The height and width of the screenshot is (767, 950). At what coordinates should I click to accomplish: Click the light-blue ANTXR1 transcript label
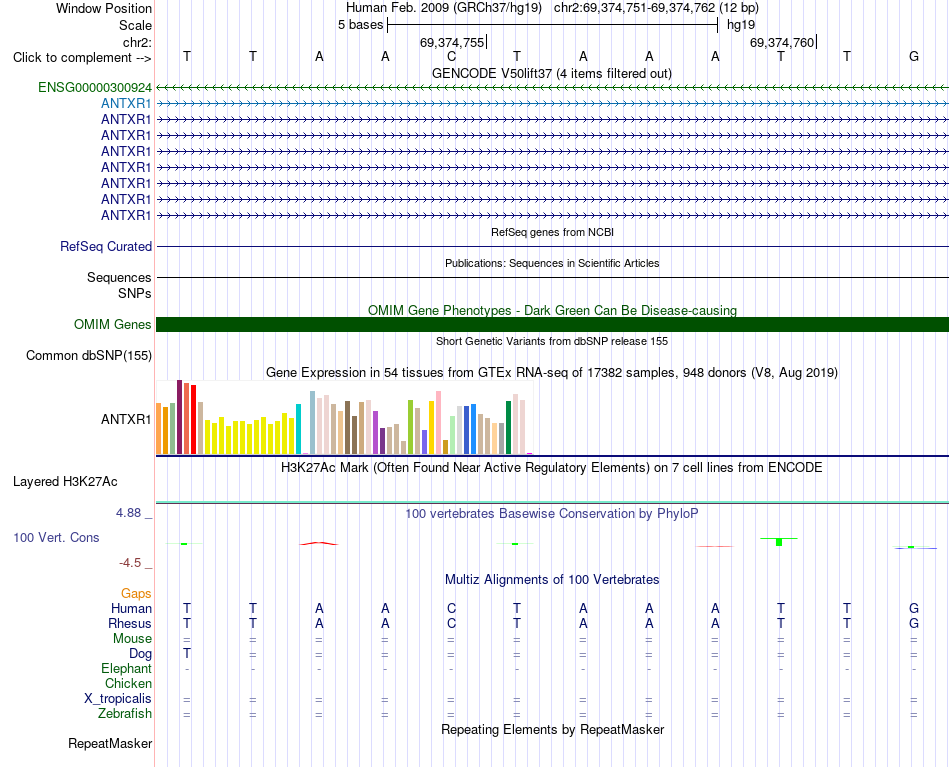(126, 104)
